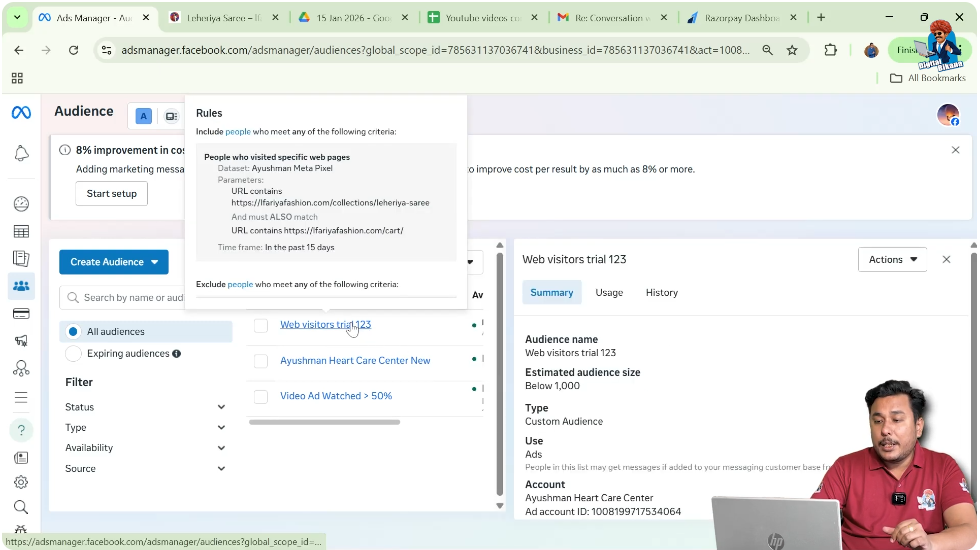Open Campaigns table icon in sidebar
The image size is (980, 550).
click(21, 231)
